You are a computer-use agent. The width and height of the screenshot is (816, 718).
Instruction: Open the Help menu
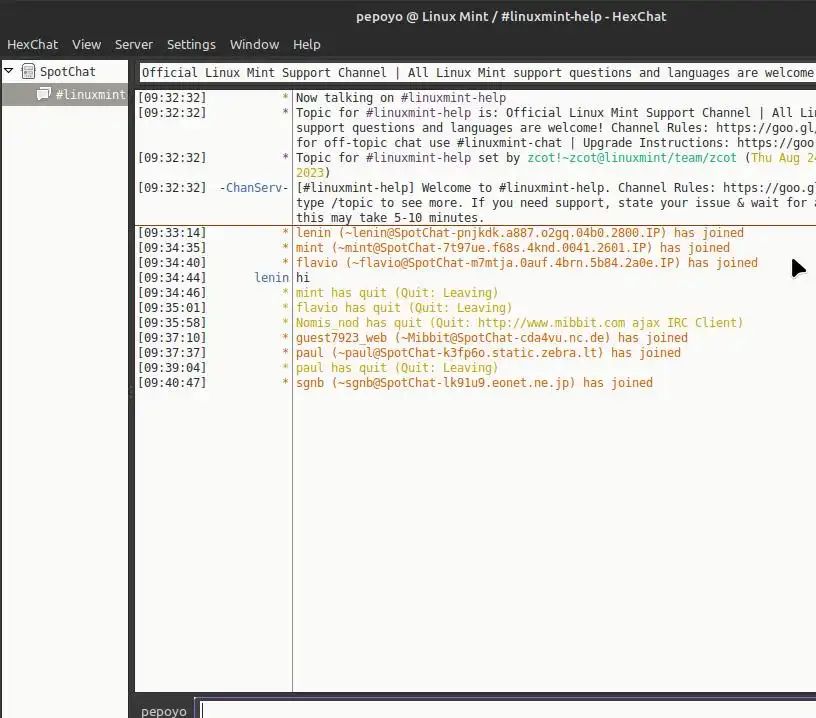pos(307,45)
